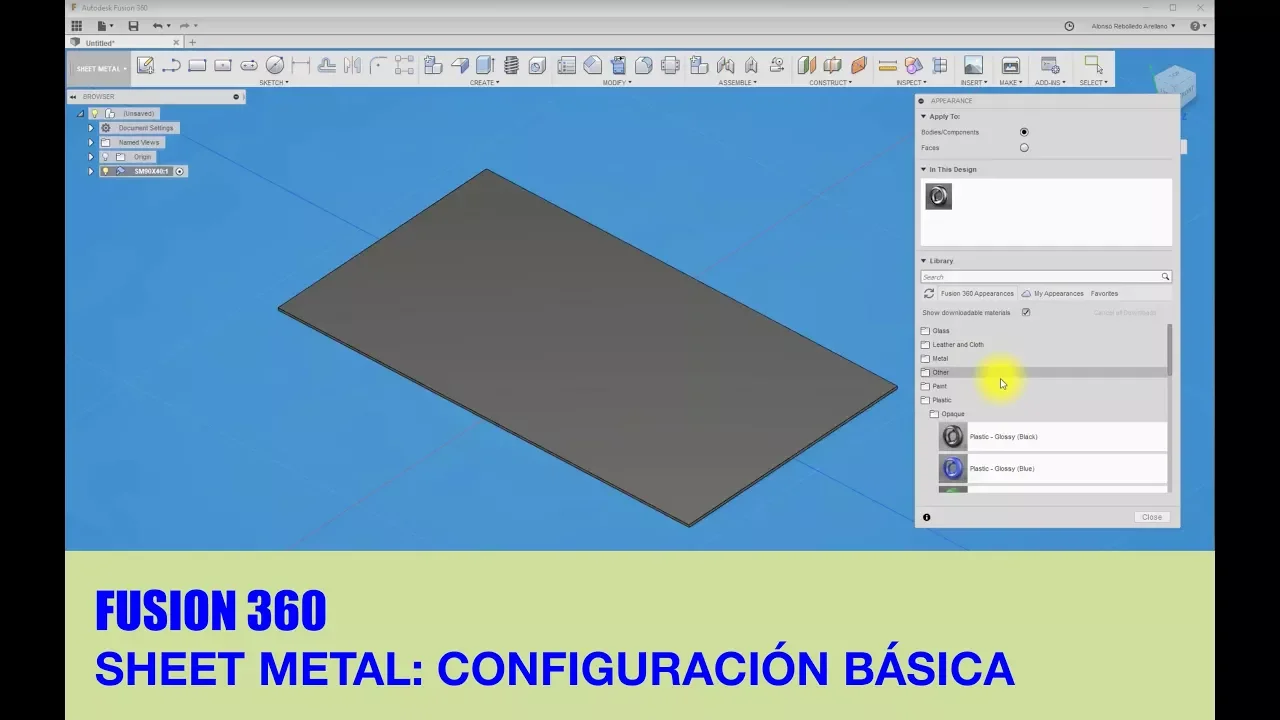
Task: Toggle visibility bulb of Origin folder
Action: click(x=105, y=157)
